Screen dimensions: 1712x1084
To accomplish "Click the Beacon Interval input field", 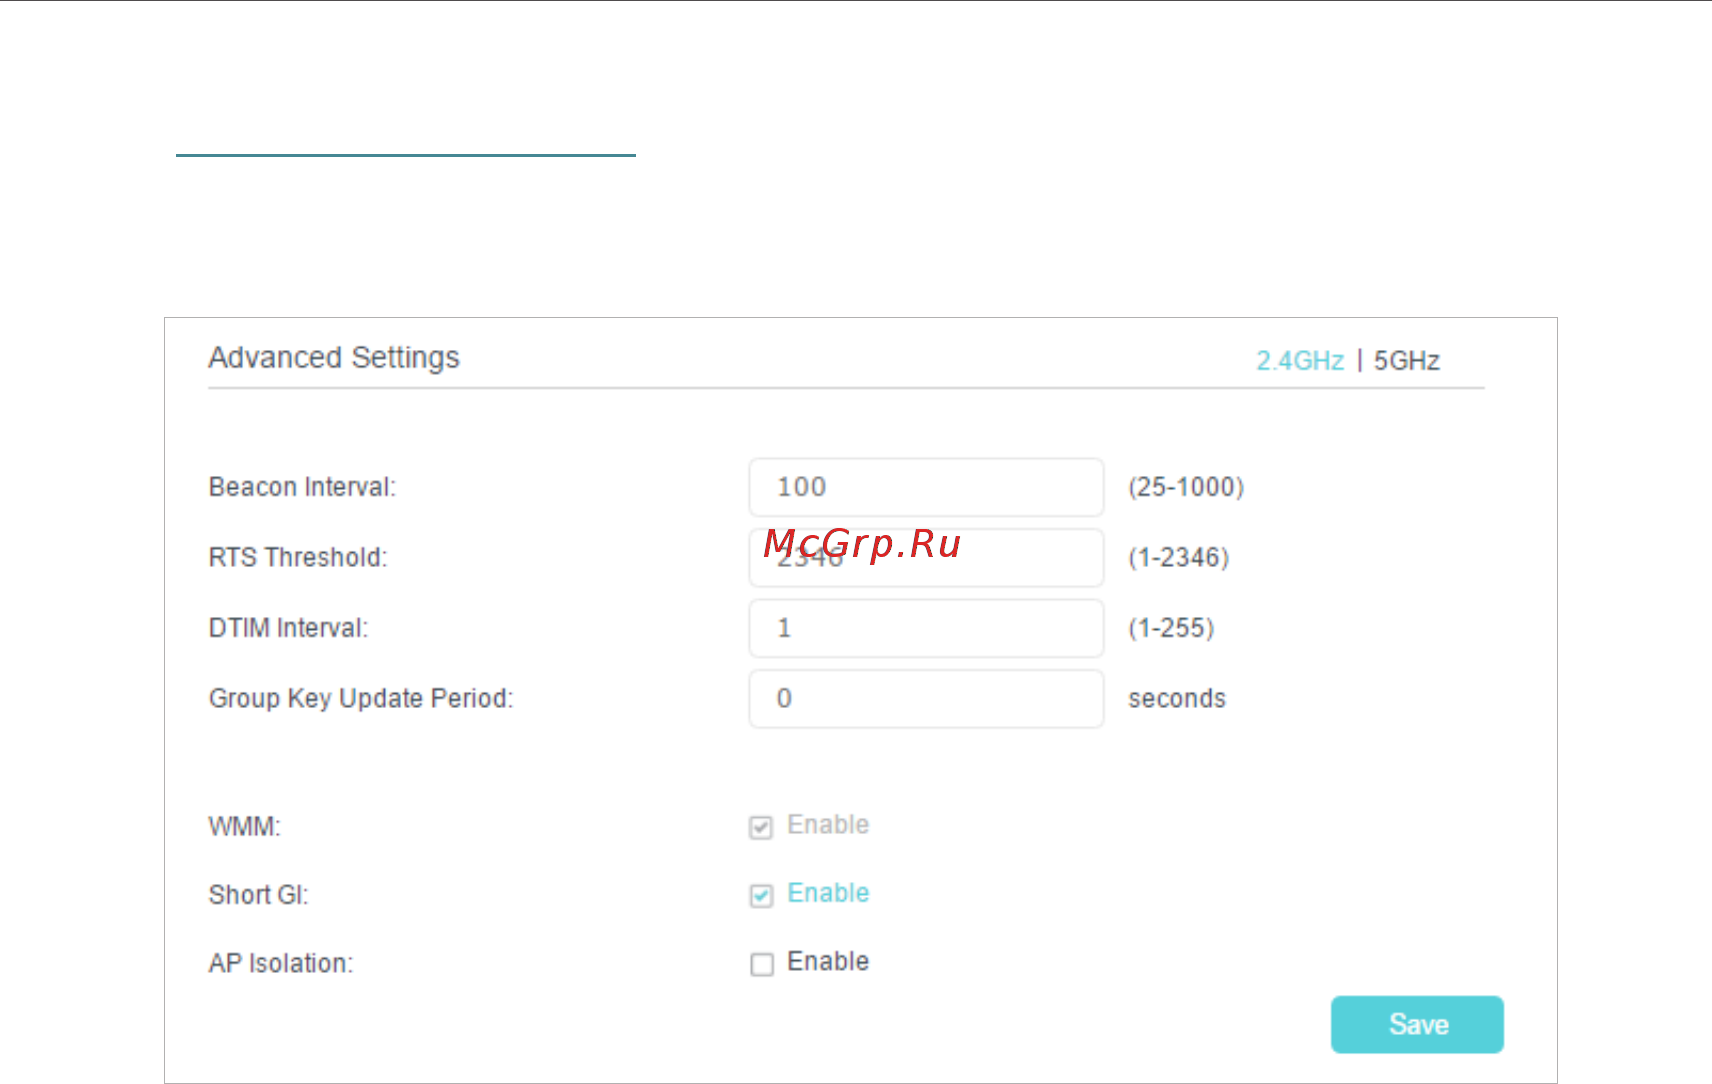I will click(926, 487).
